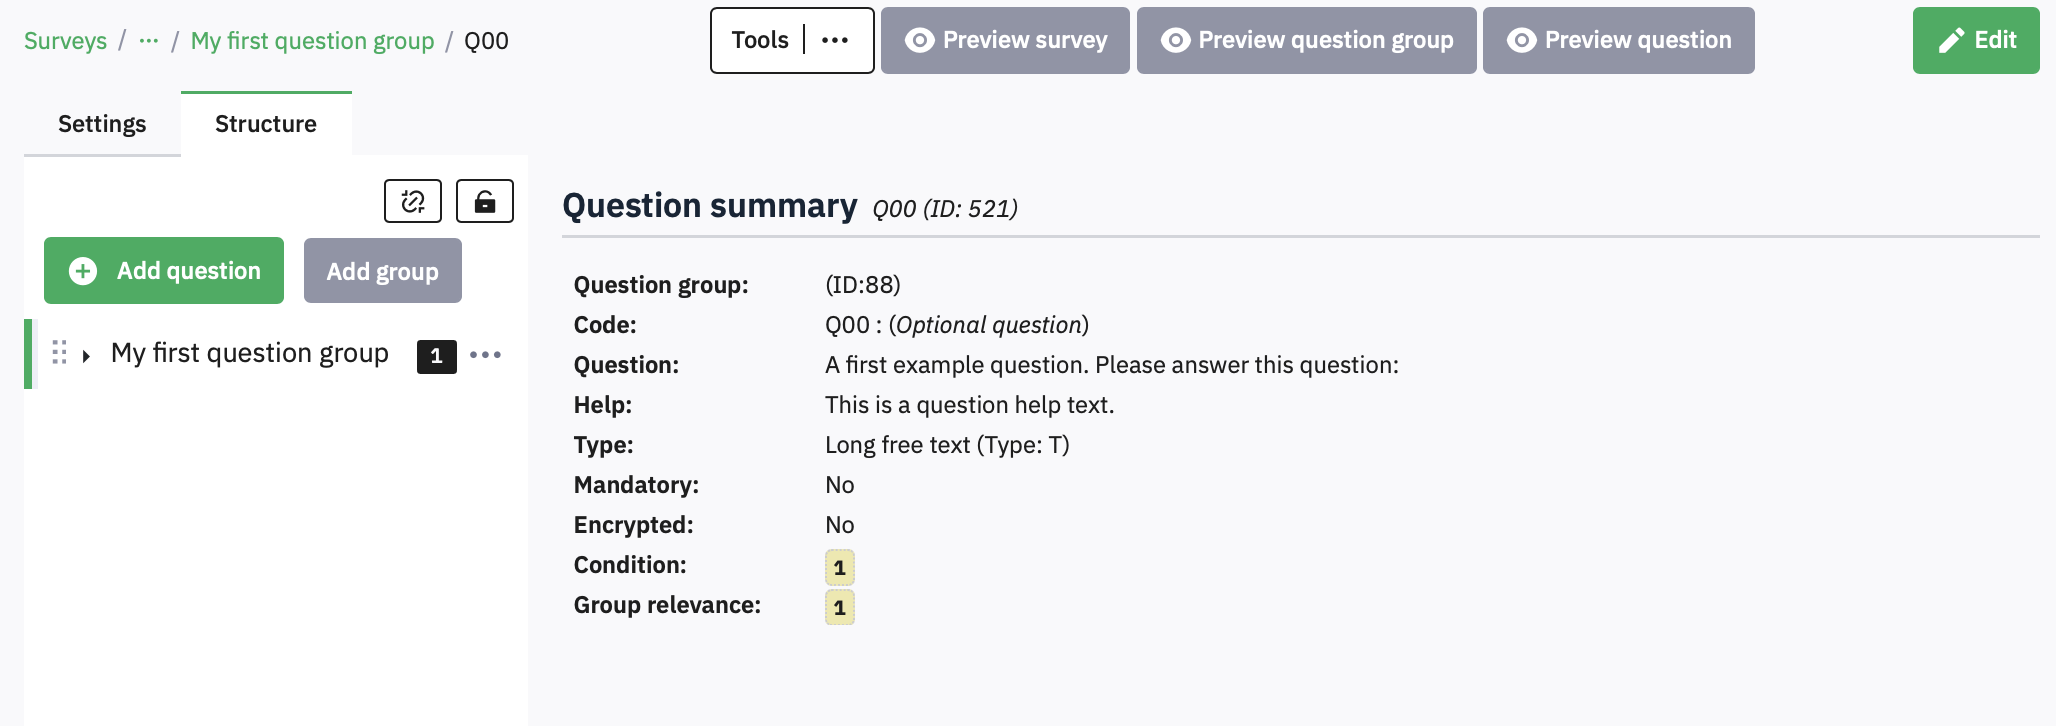Click the question count badge on the group
This screenshot has height=726, width=2056.
pyautogui.click(x=436, y=356)
